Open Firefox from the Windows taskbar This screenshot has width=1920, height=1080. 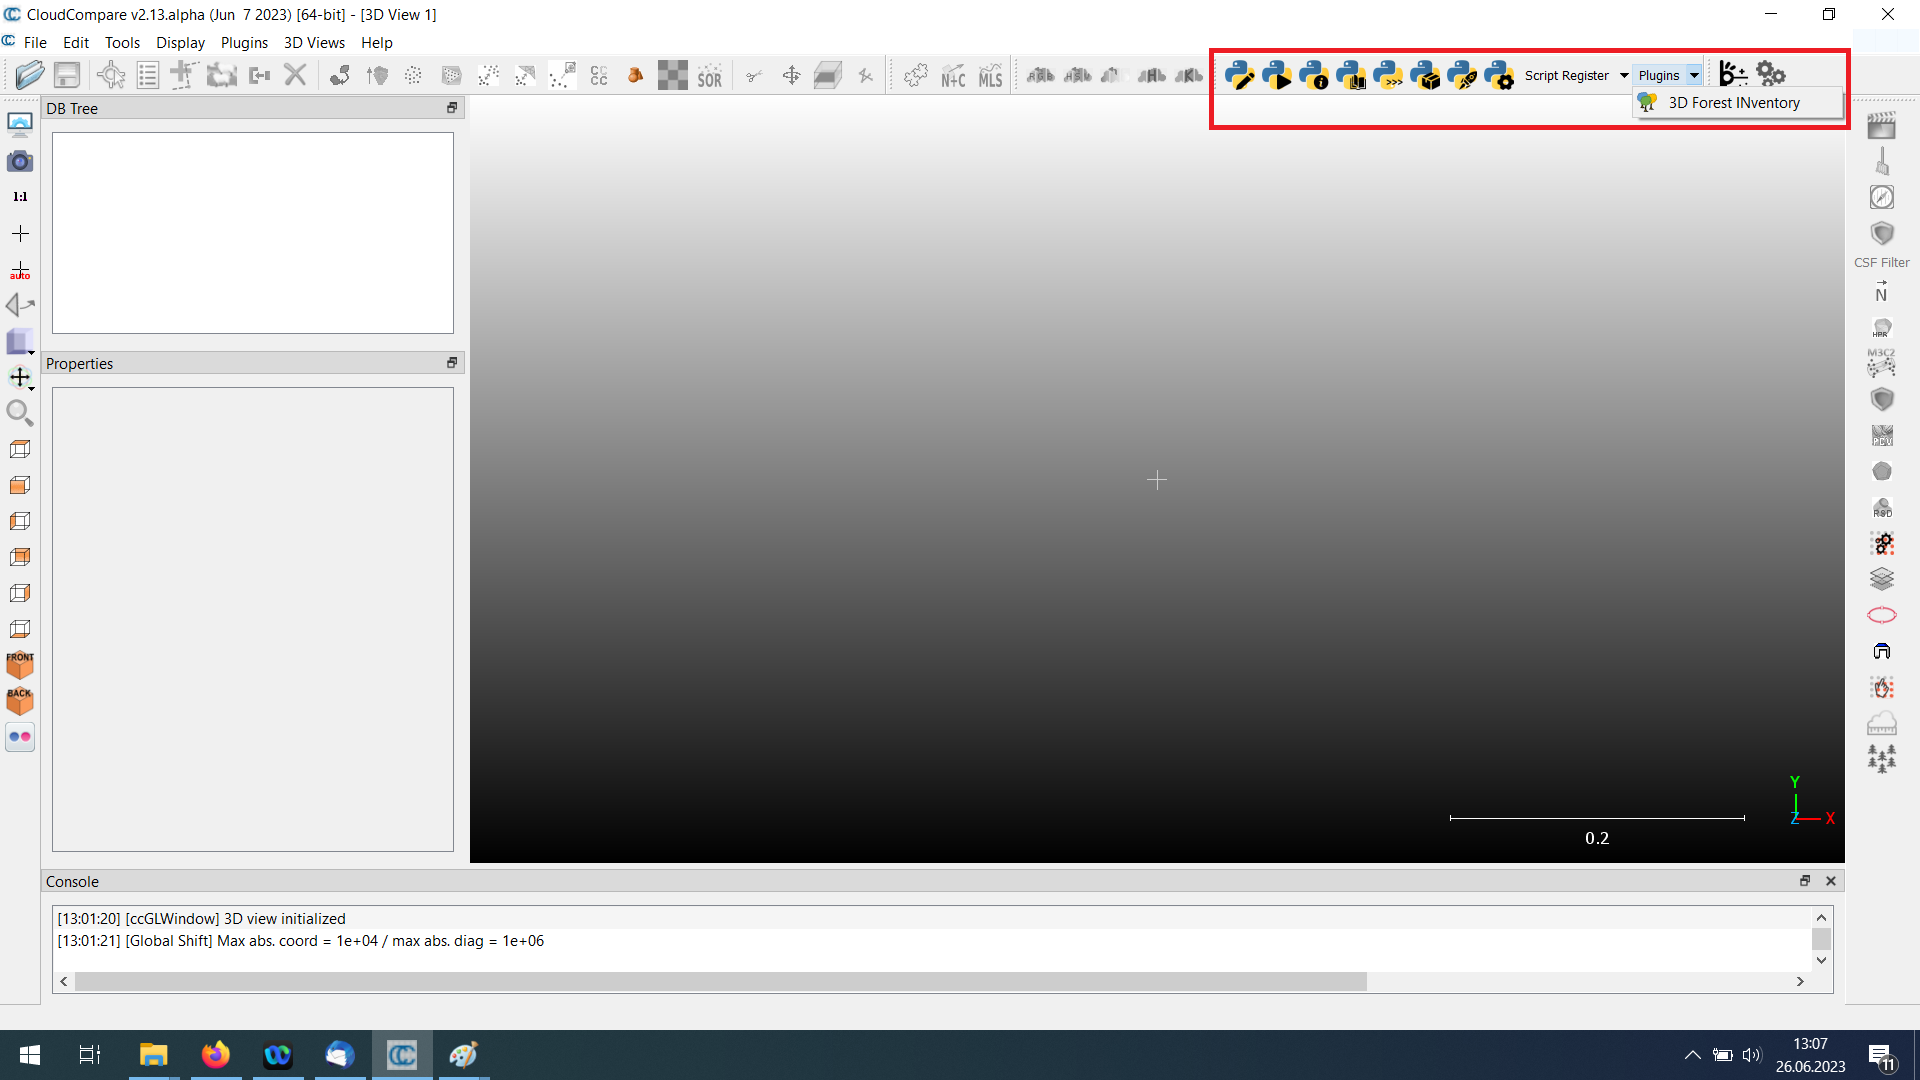[x=215, y=1055]
